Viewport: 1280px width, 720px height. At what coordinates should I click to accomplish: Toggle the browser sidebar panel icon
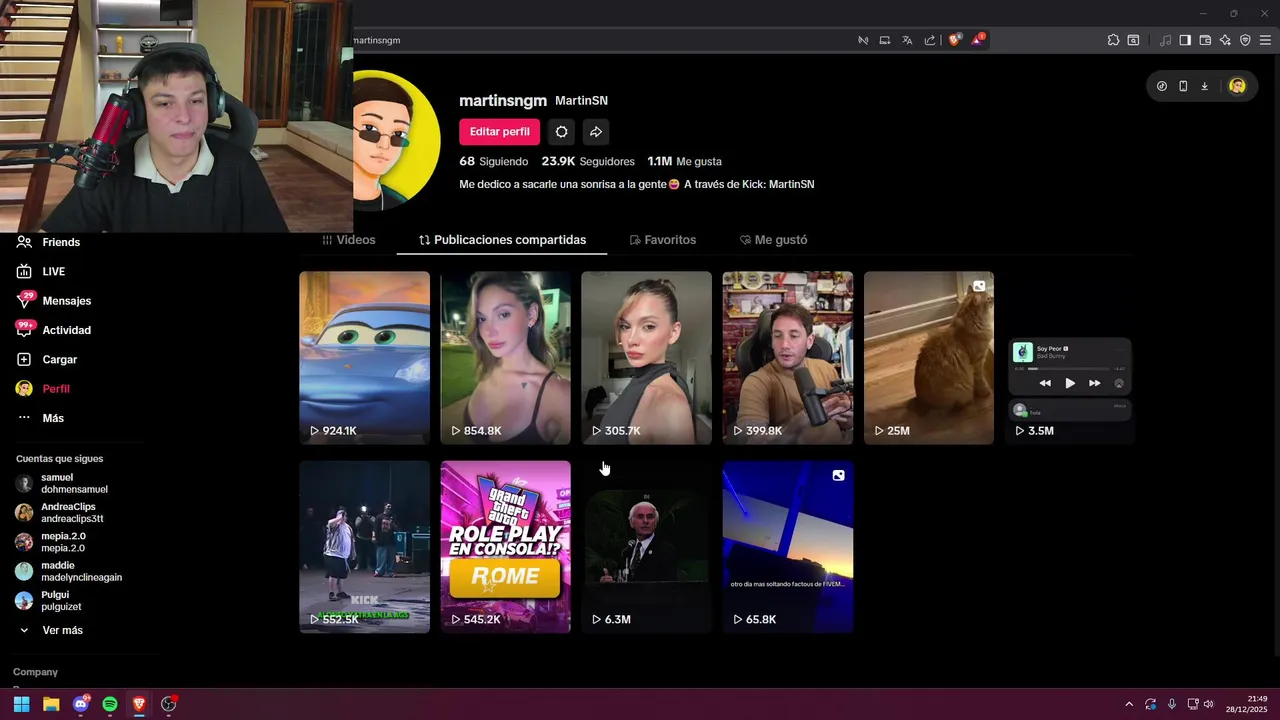pos(1185,40)
